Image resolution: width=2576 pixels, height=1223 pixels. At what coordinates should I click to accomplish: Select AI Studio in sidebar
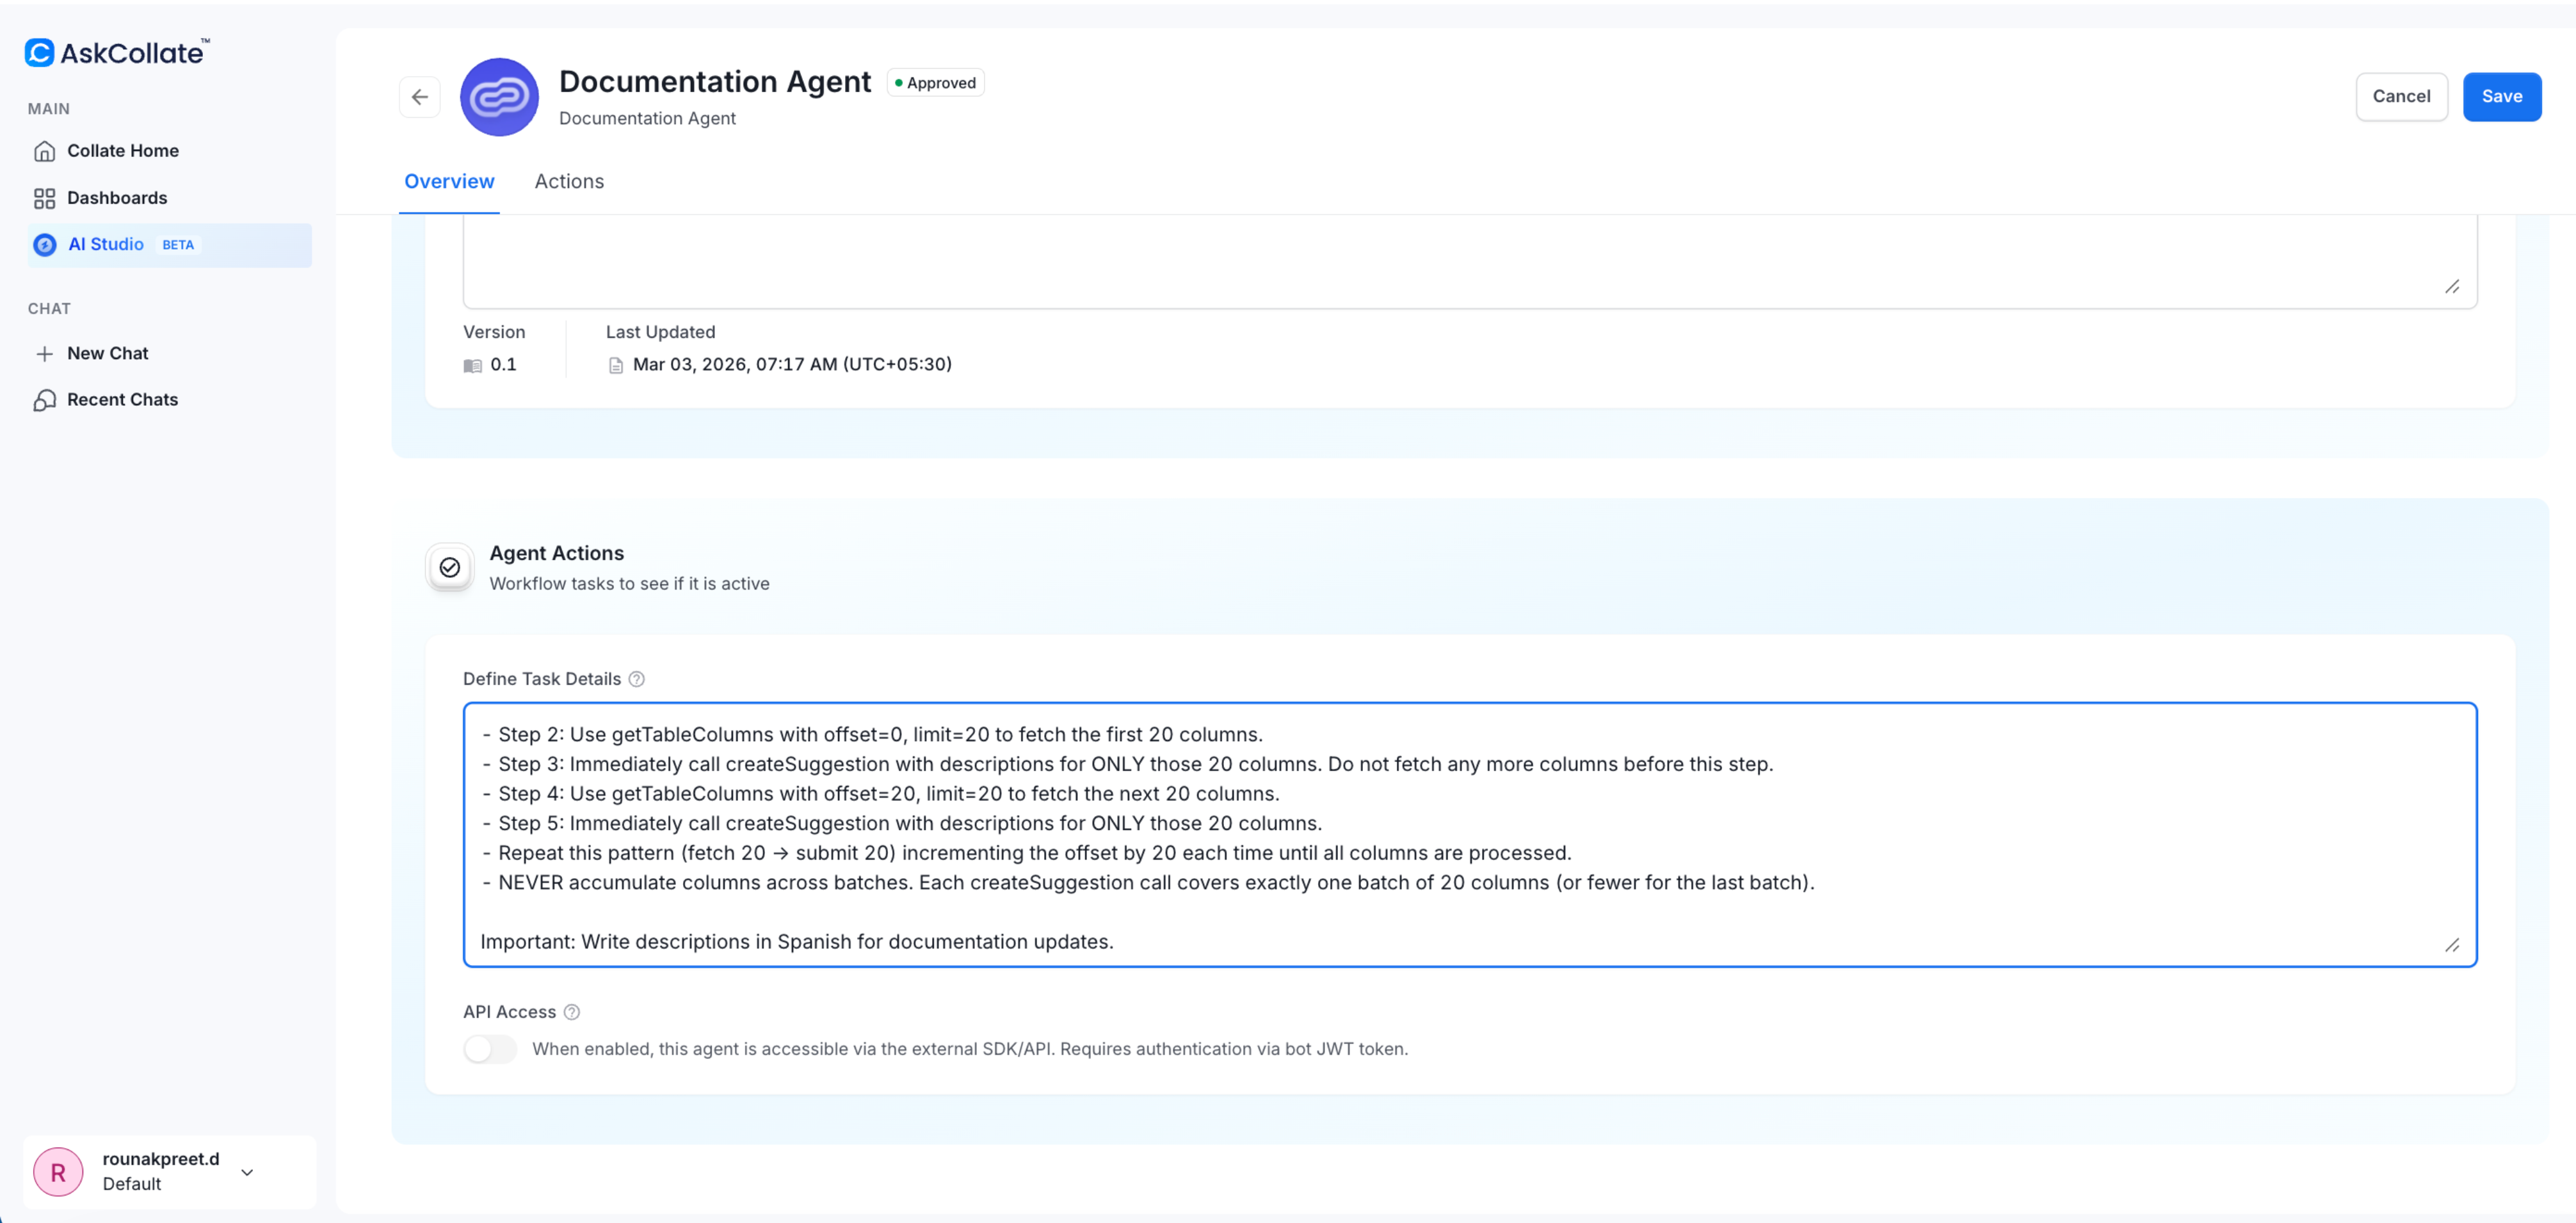[106, 245]
